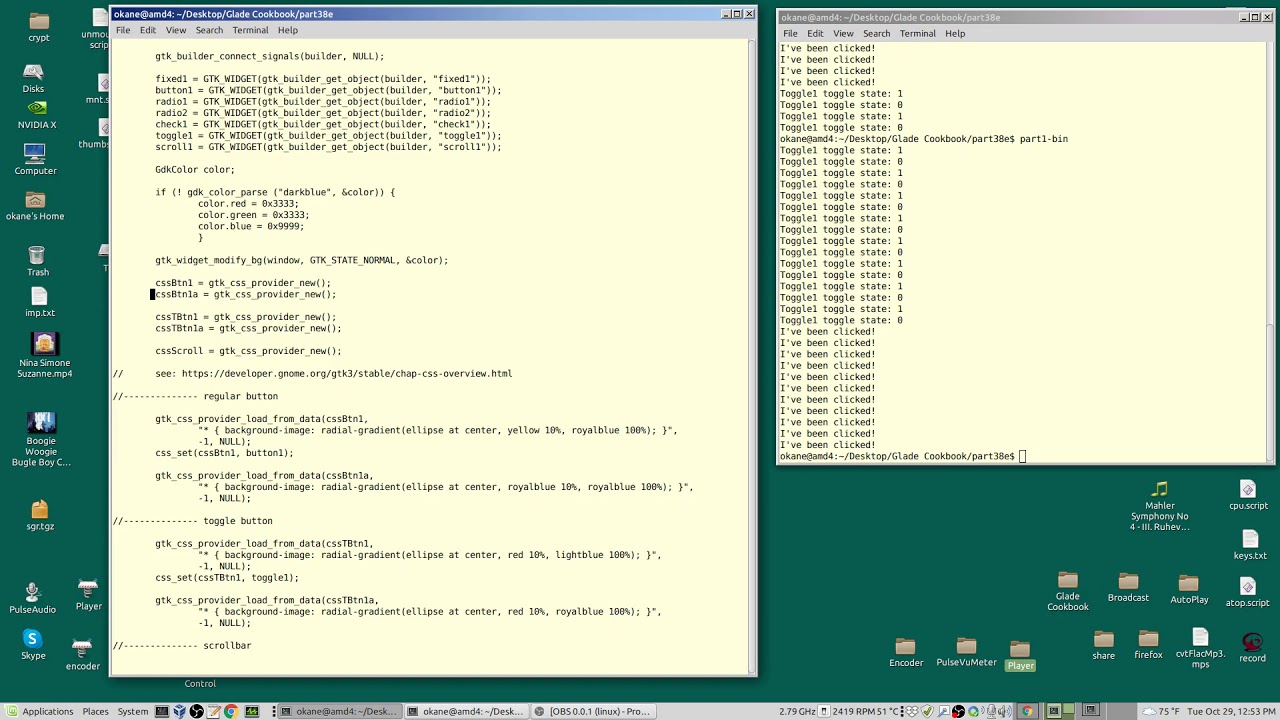Click the Dropbox tray icon
This screenshot has width=1280, height=720.
[912, 711]
